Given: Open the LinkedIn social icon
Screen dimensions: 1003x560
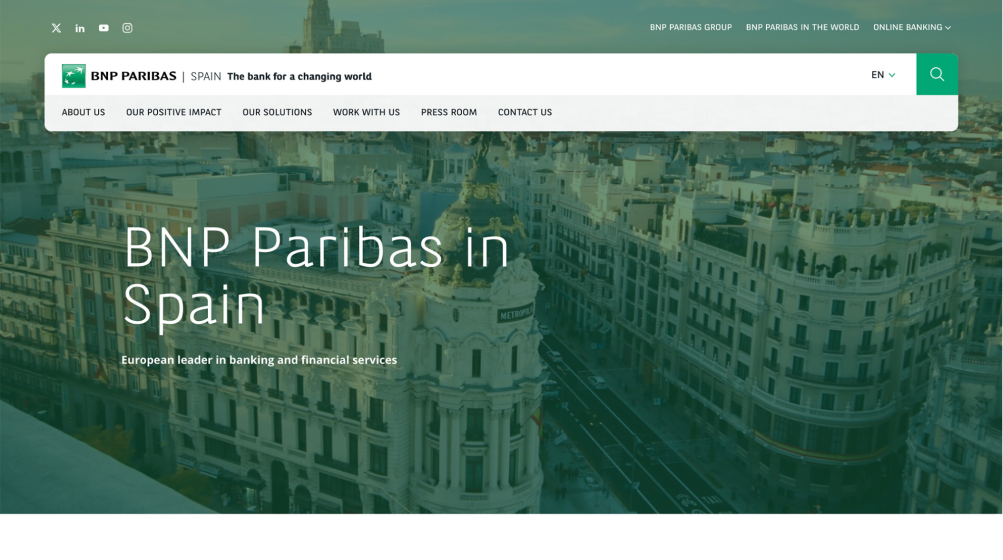Looking at the screenshot, I should 80,28.
